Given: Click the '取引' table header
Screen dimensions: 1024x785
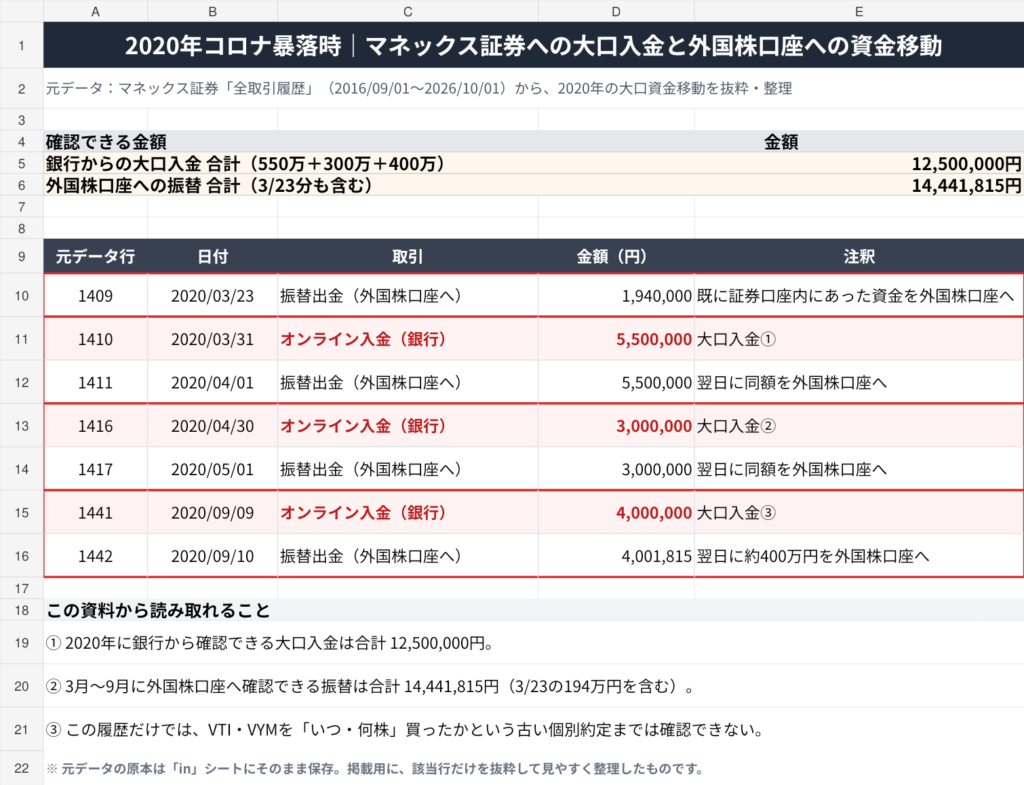Looking at the screenshot, I should (x=408, y=256).
